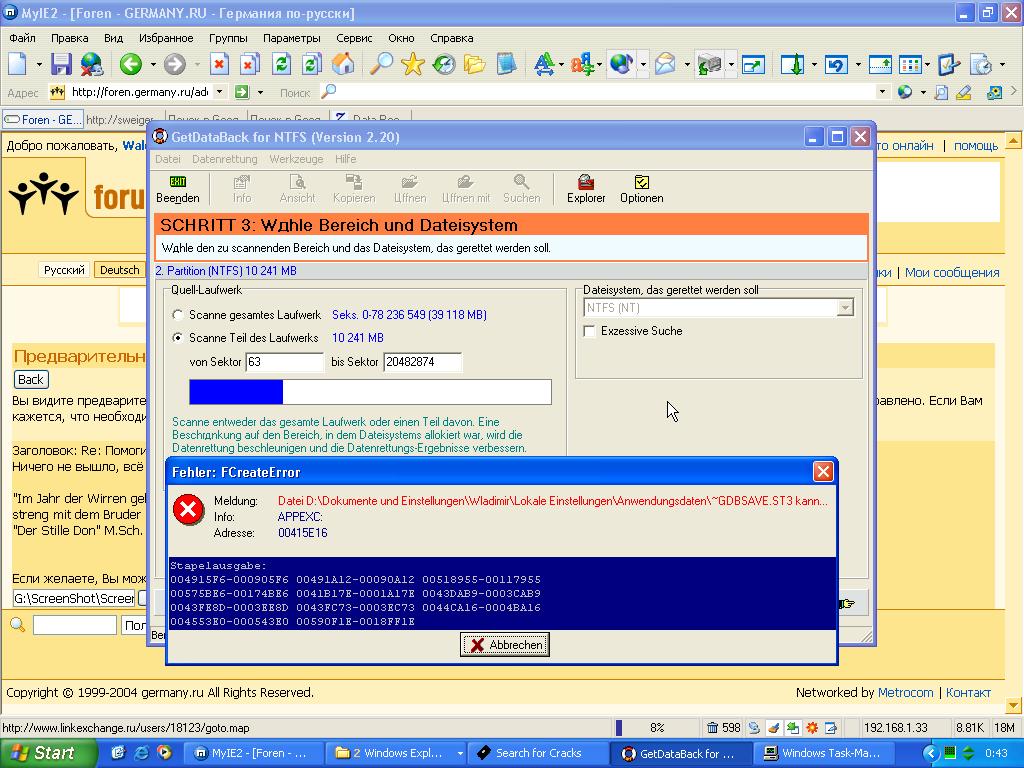
Task: Click the green Back arrow in MyIE2
Action: pyautogui.click(x=131, y=64)
